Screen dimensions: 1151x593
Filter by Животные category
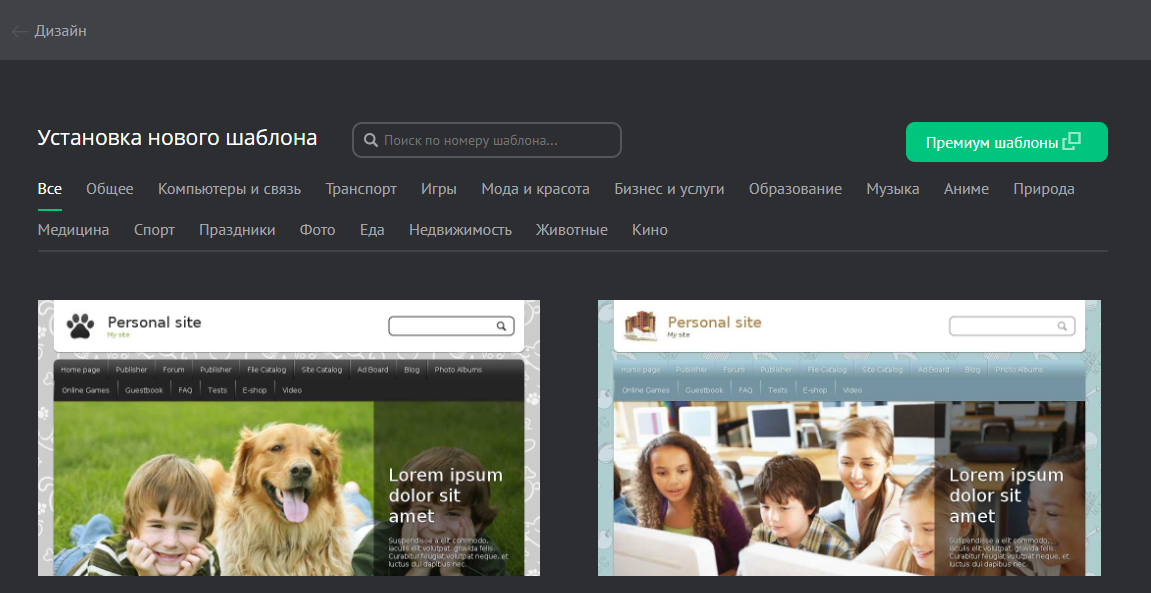[572, 230]
